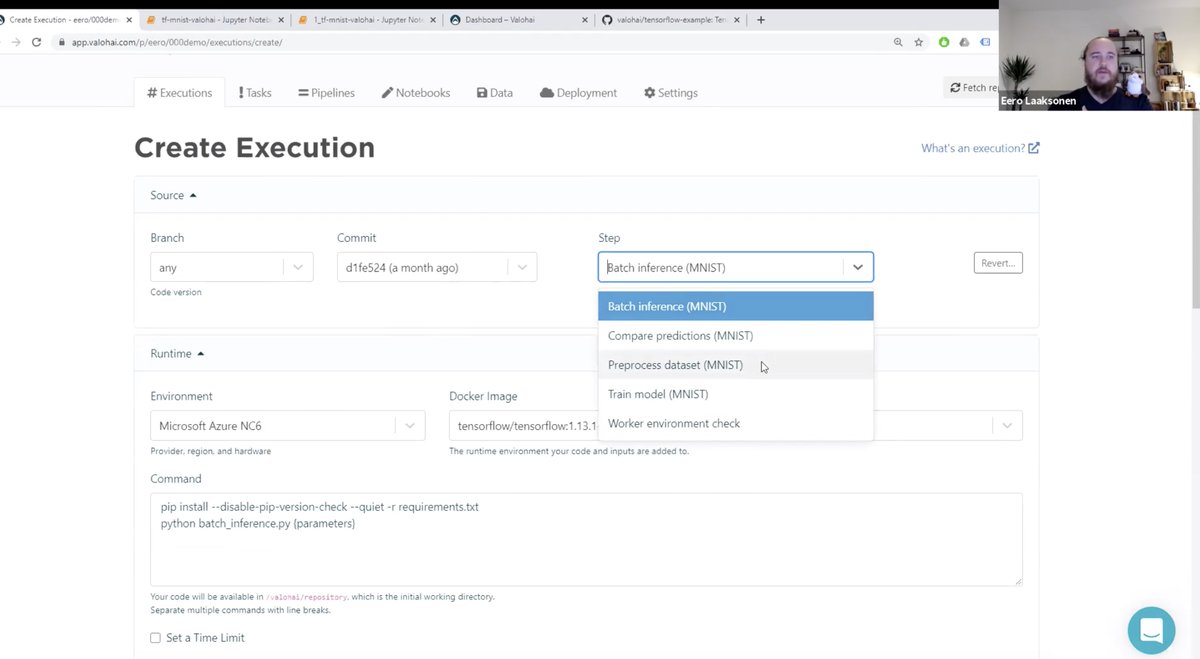
Task: Open the Commit dropdown
Action: 521,267
